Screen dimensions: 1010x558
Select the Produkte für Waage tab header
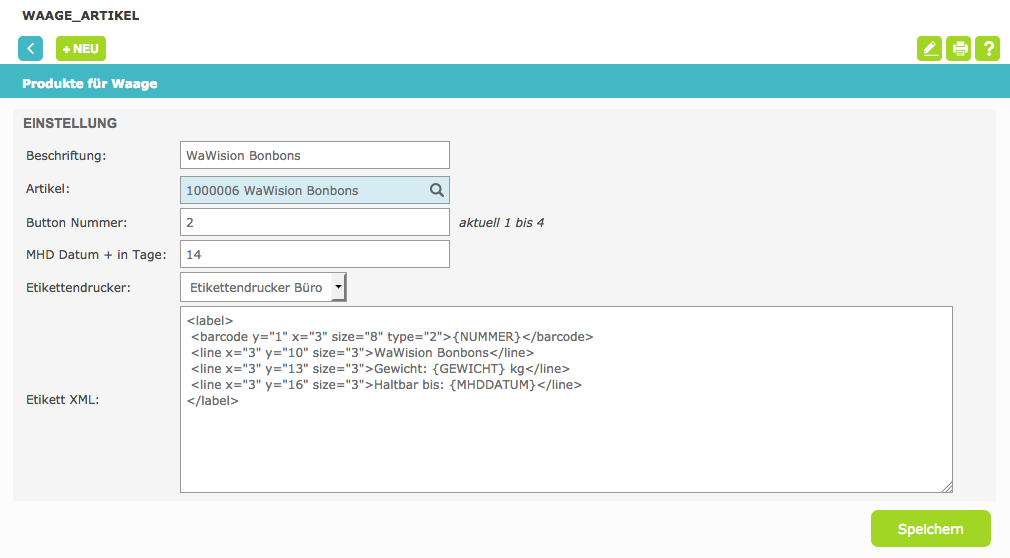coord(90,84)
